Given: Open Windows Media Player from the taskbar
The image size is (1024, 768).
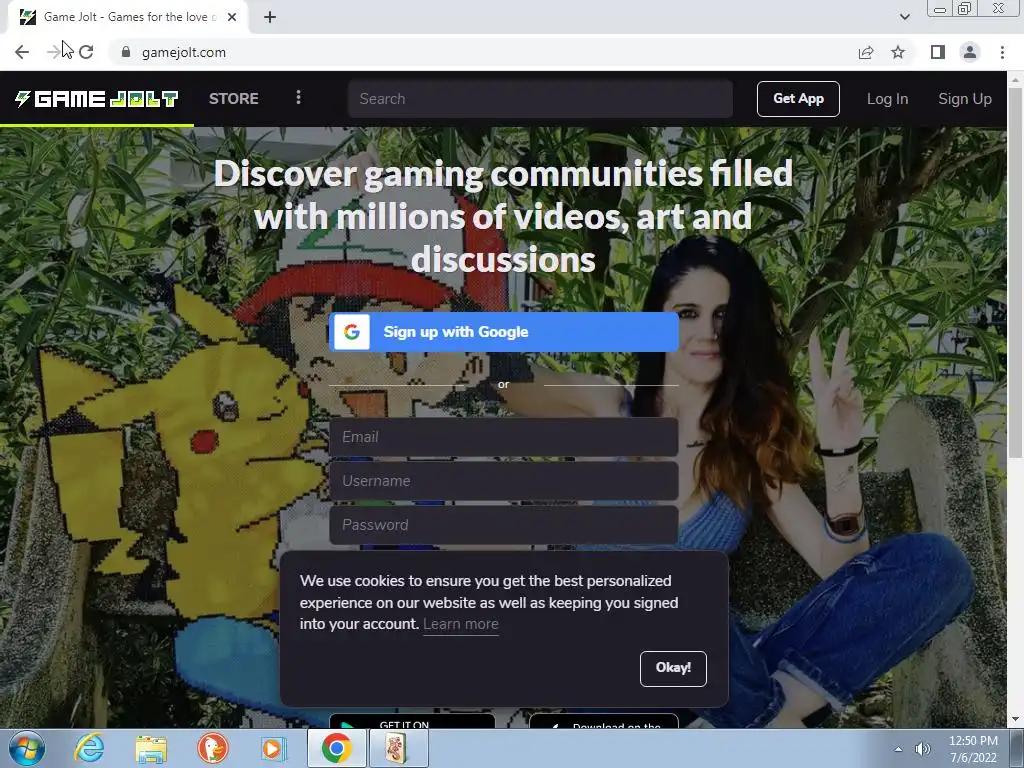Looking at the screenshot, I should click(274, 748).
